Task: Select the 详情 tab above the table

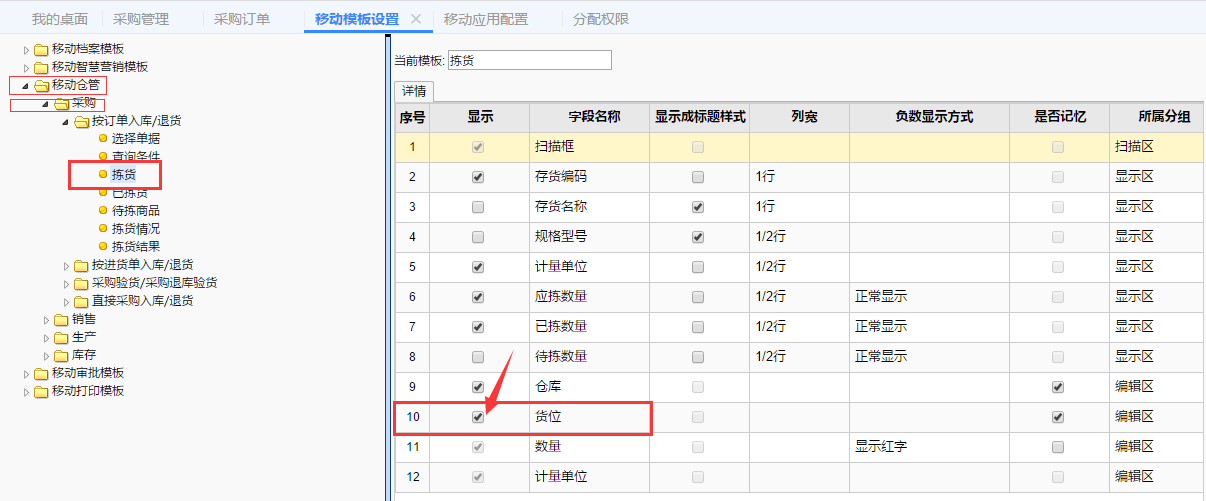Action: tap(413, 91)
